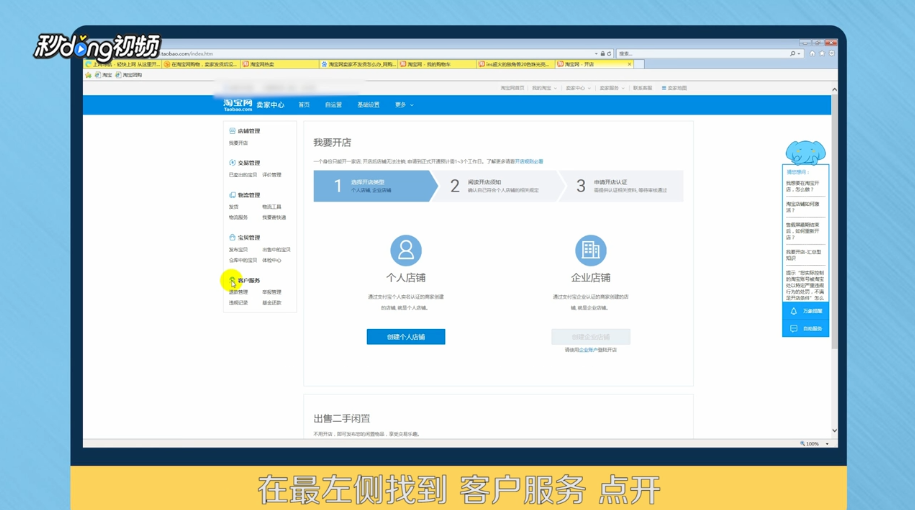Click the browser address bar URL
Screen dimensions: 915x510
click(187, 54)
